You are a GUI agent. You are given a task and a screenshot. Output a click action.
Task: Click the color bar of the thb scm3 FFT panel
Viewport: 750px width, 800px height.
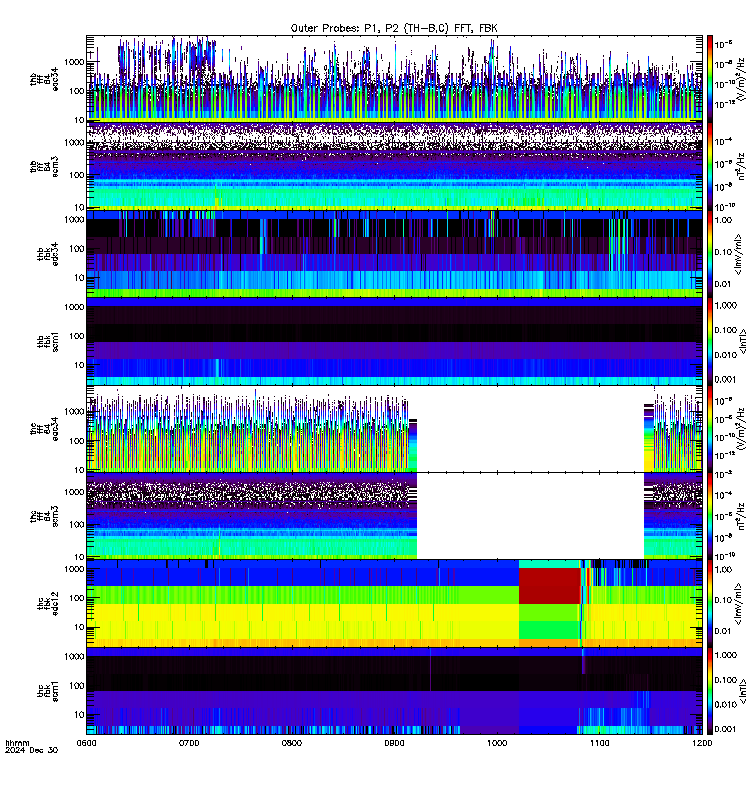(709, 166)
